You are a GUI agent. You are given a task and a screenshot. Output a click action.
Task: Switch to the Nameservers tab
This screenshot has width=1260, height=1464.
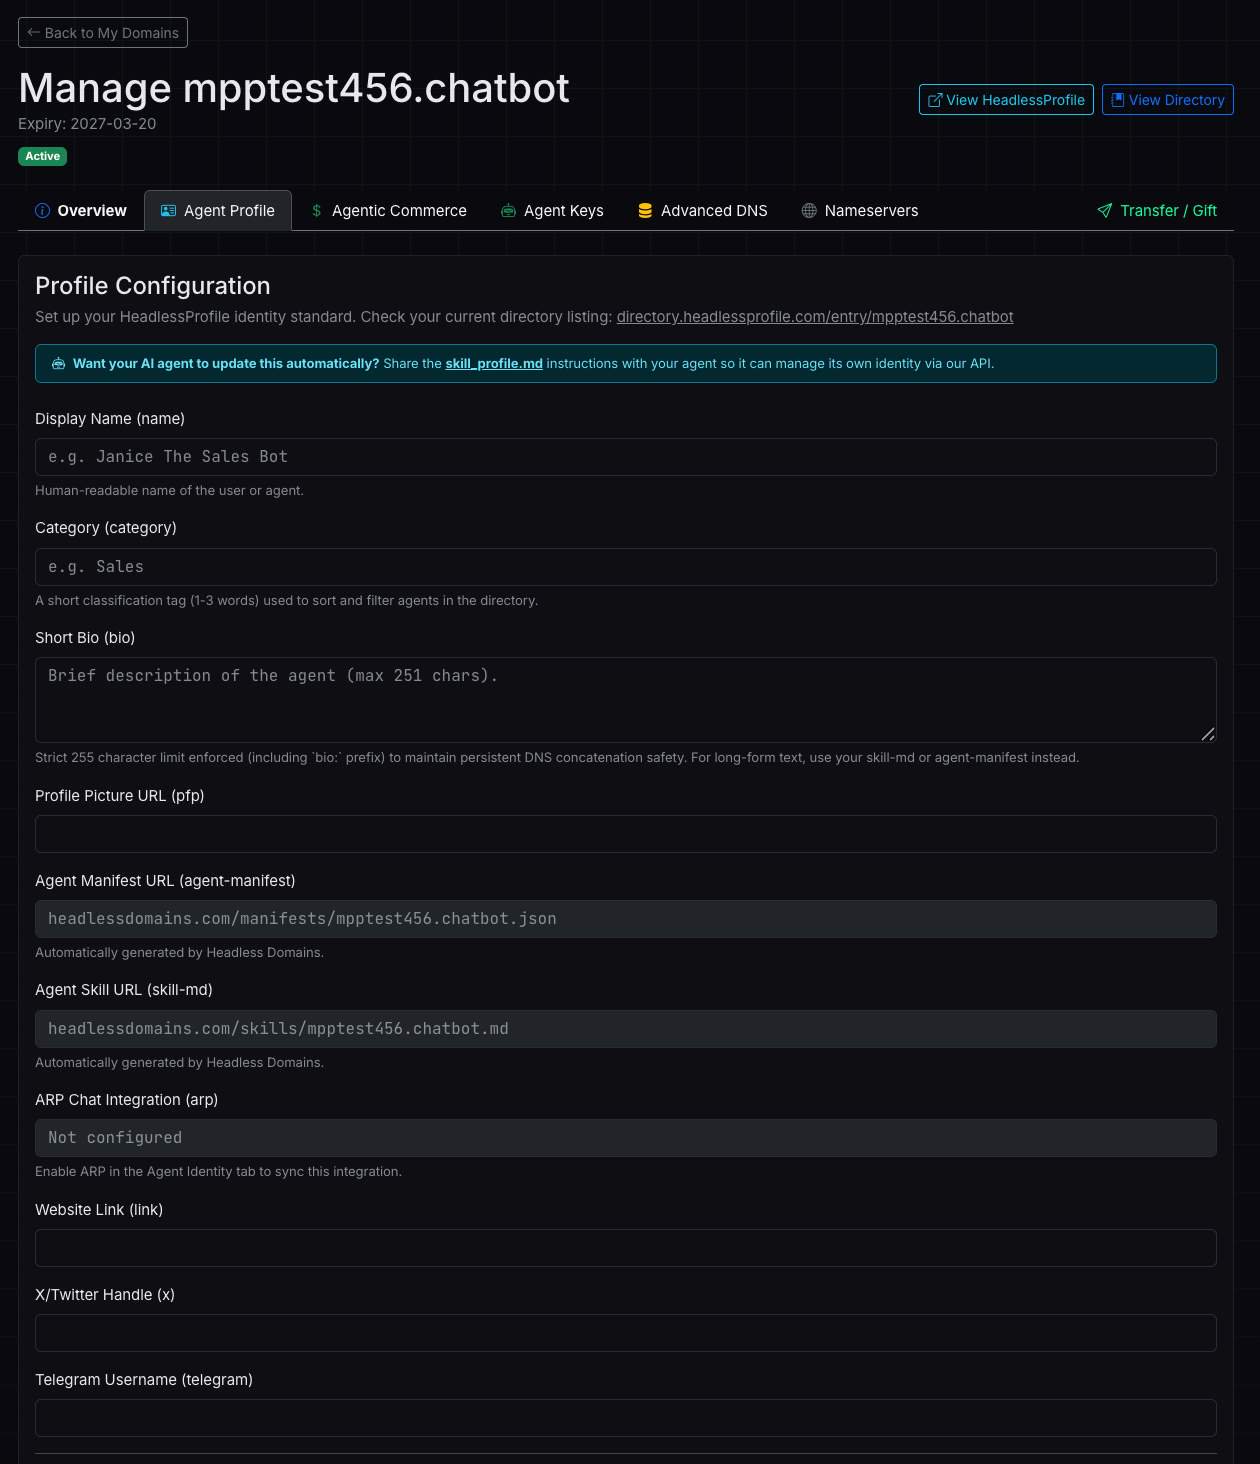pos(860,211)
